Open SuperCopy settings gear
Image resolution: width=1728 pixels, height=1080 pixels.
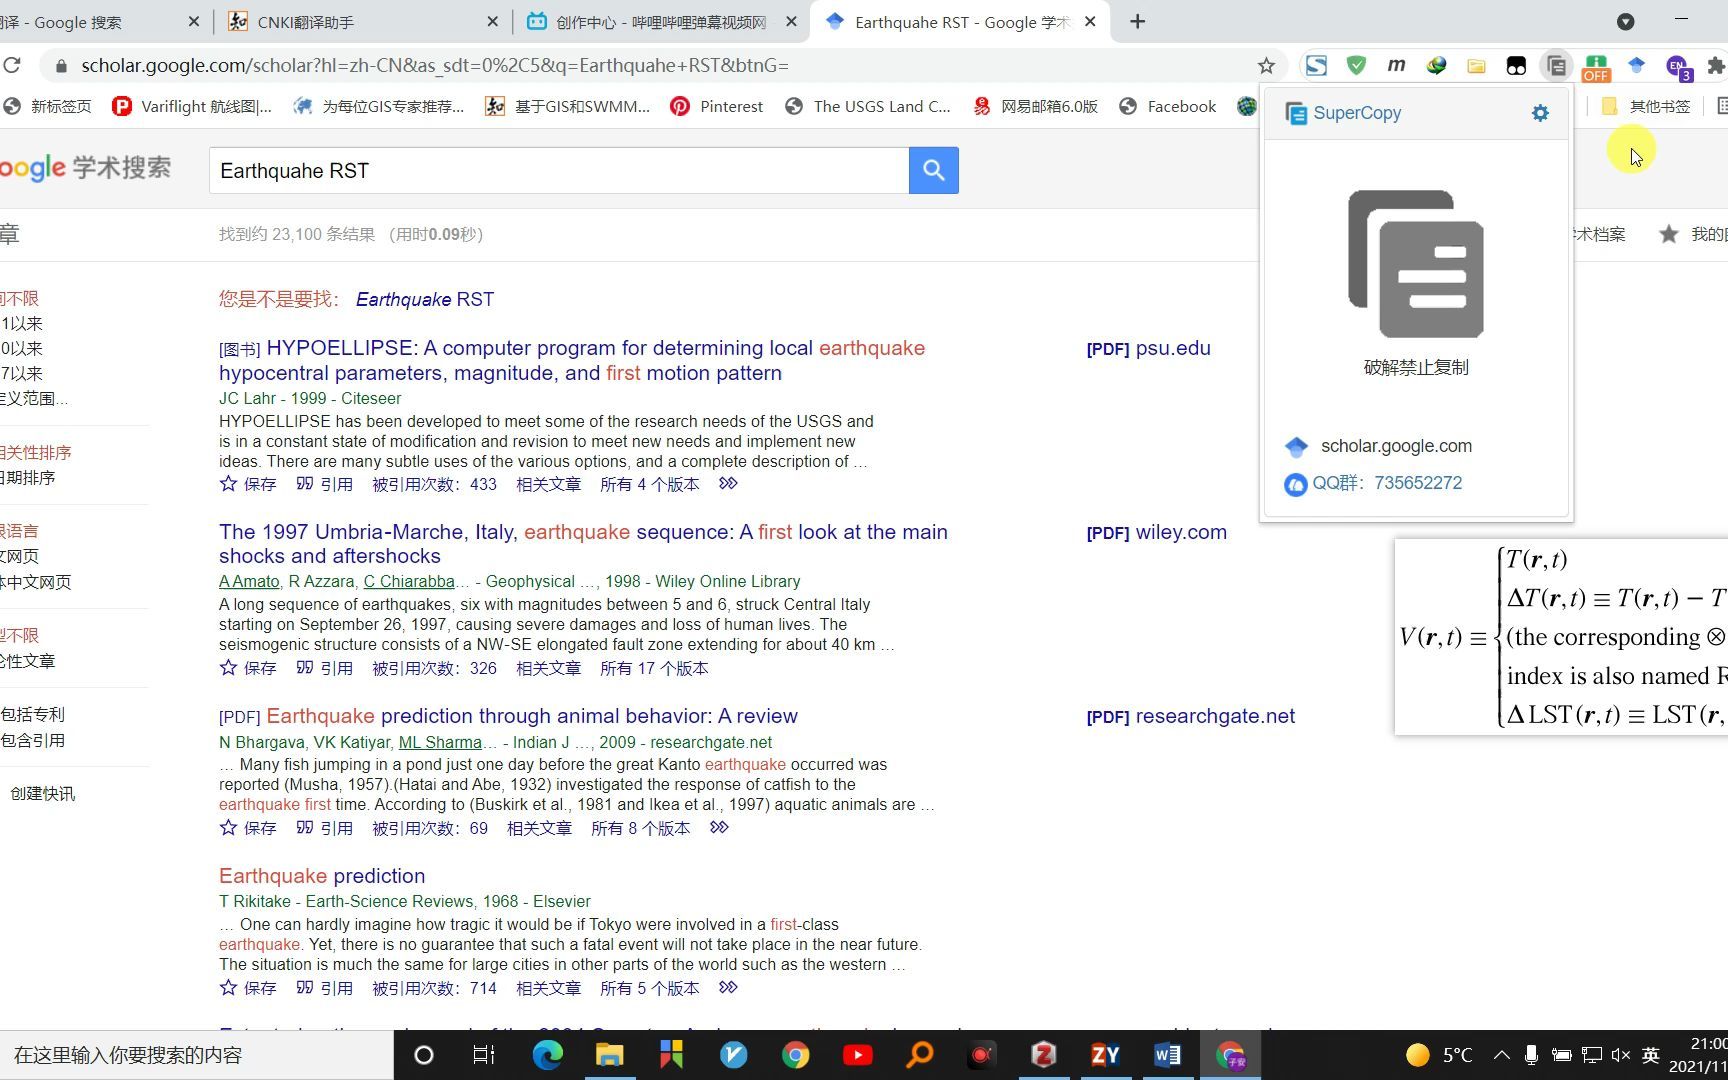click(x=1540, y=113)
